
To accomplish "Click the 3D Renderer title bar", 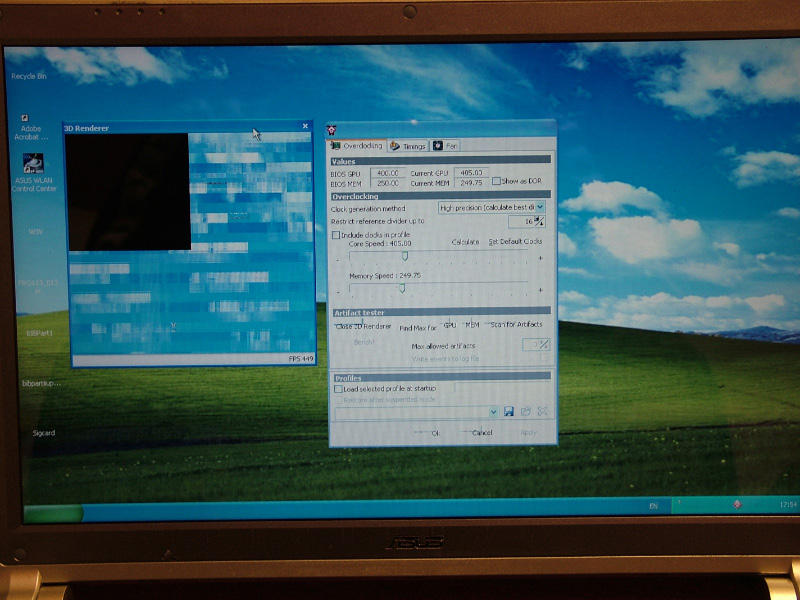I will [x=187, y=128].
